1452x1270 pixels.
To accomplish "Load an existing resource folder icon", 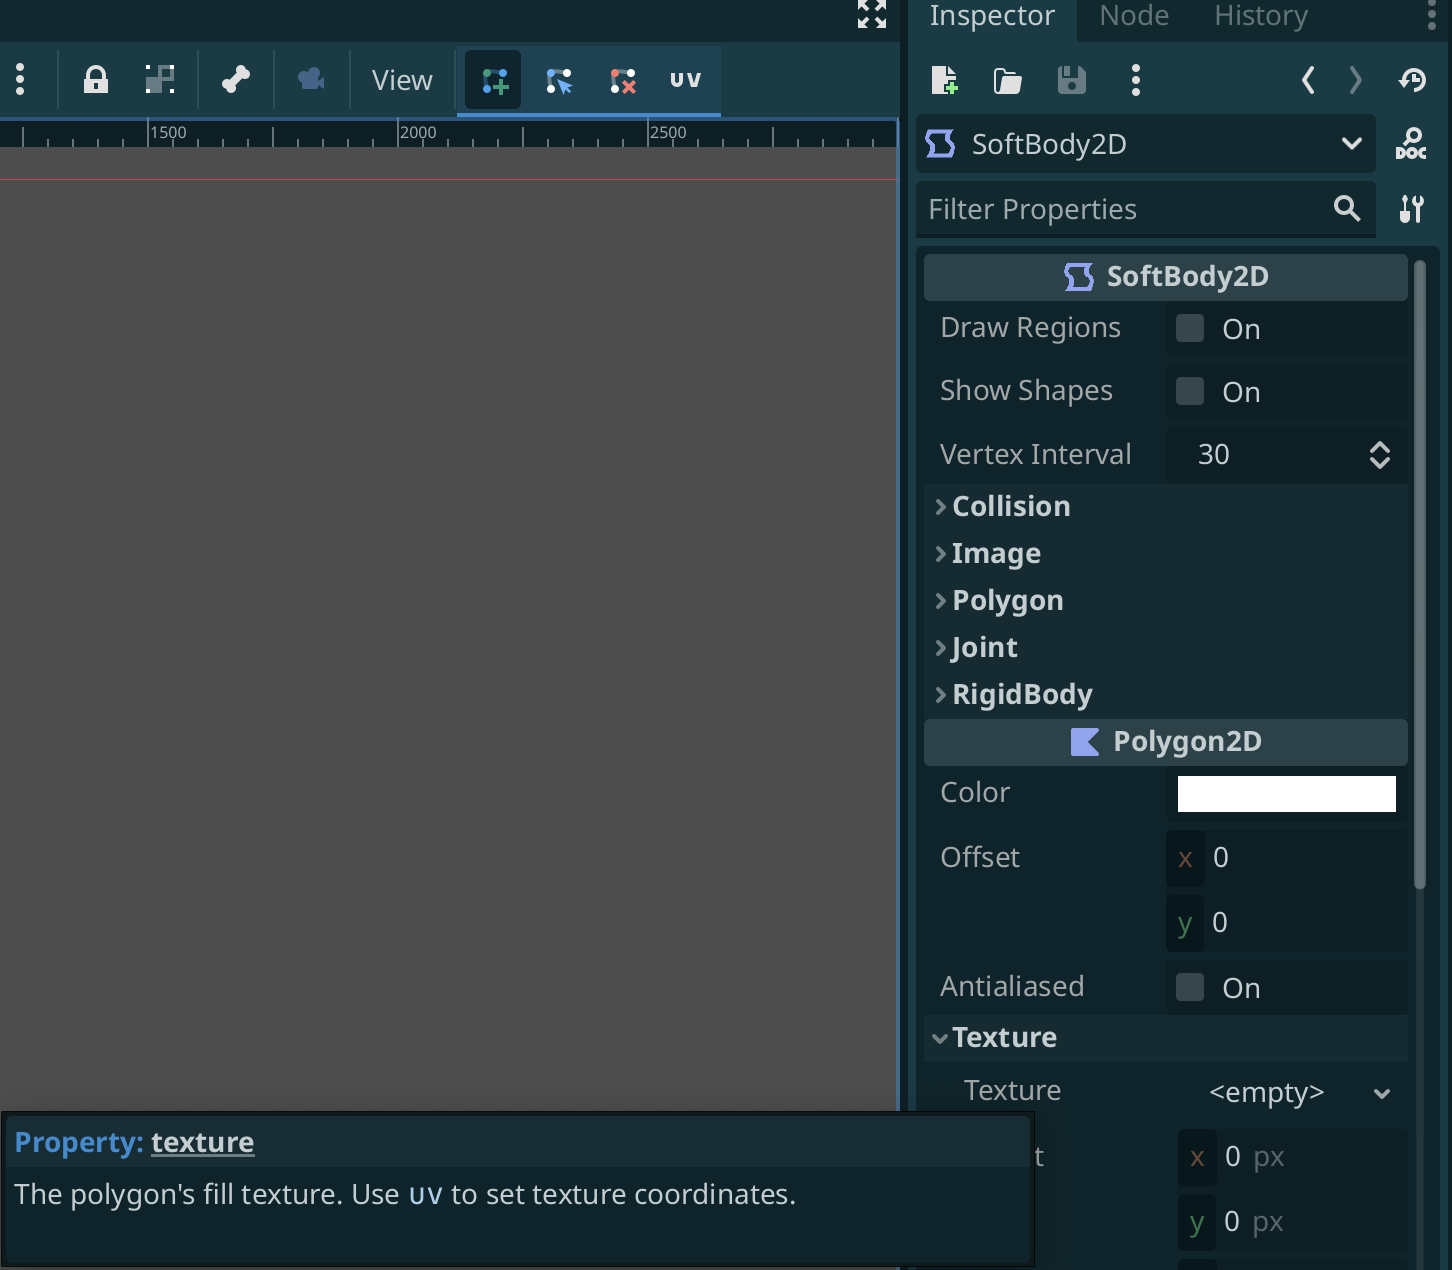I will [1008, 80].
